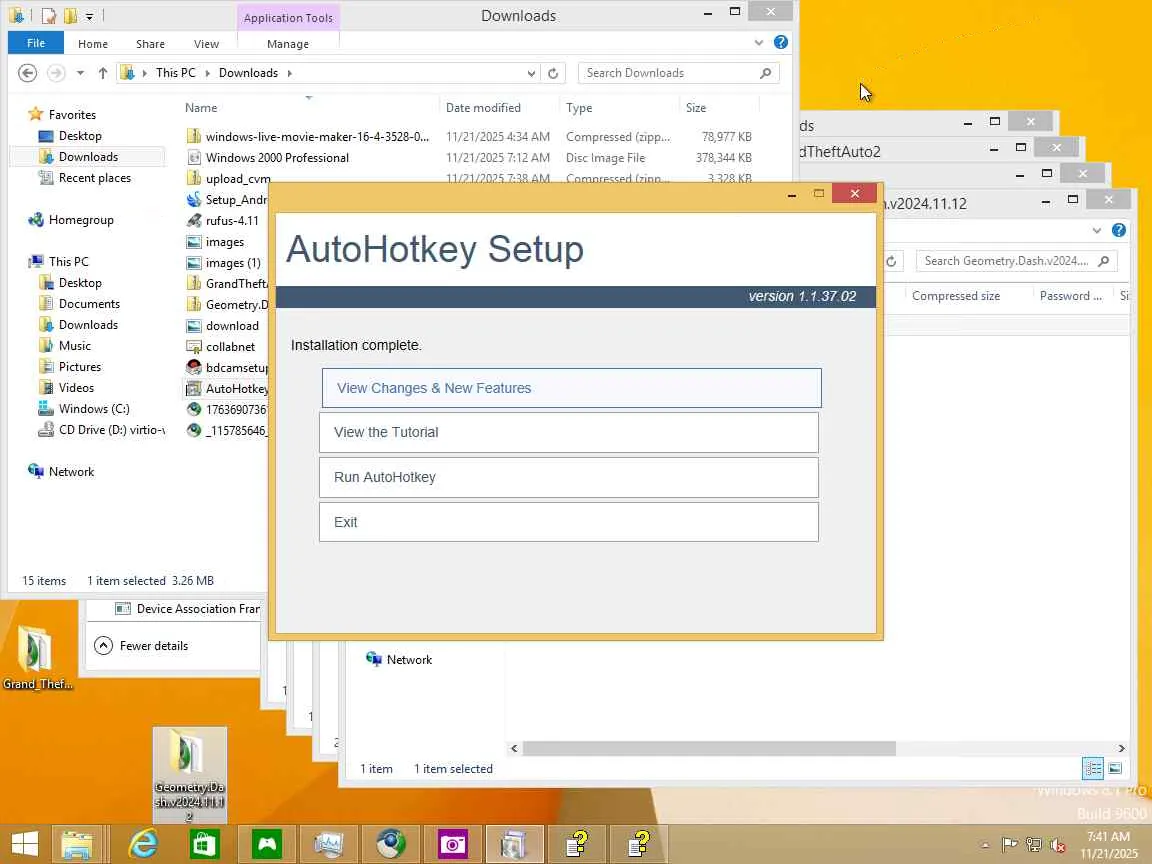Click View Changes & New Features button

click(x=571, y=388)
